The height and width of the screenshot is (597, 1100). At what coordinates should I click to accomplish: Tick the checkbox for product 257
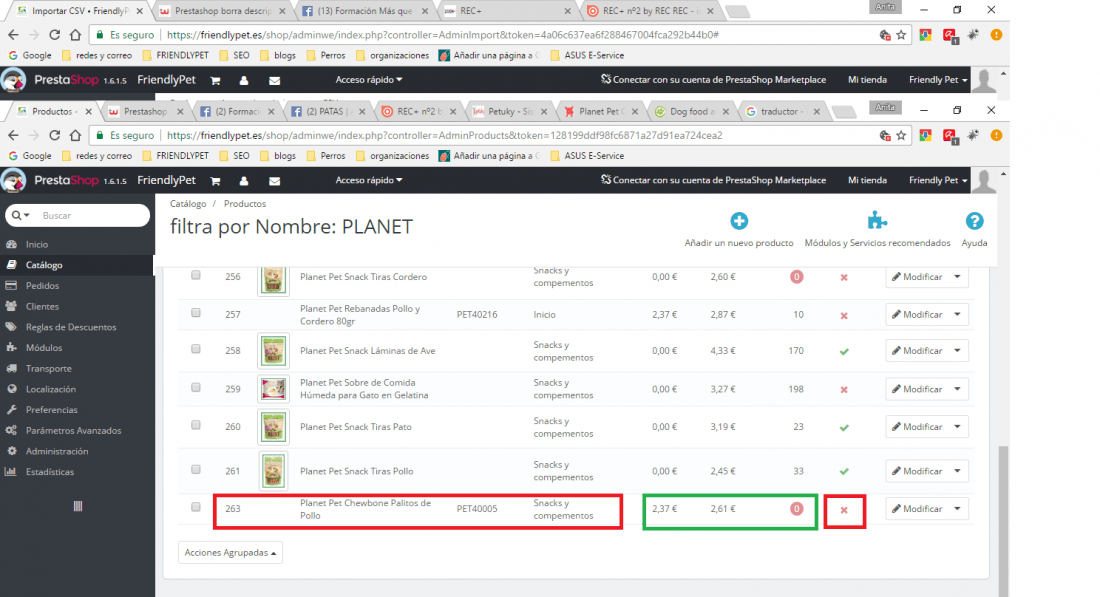(196, 313)
